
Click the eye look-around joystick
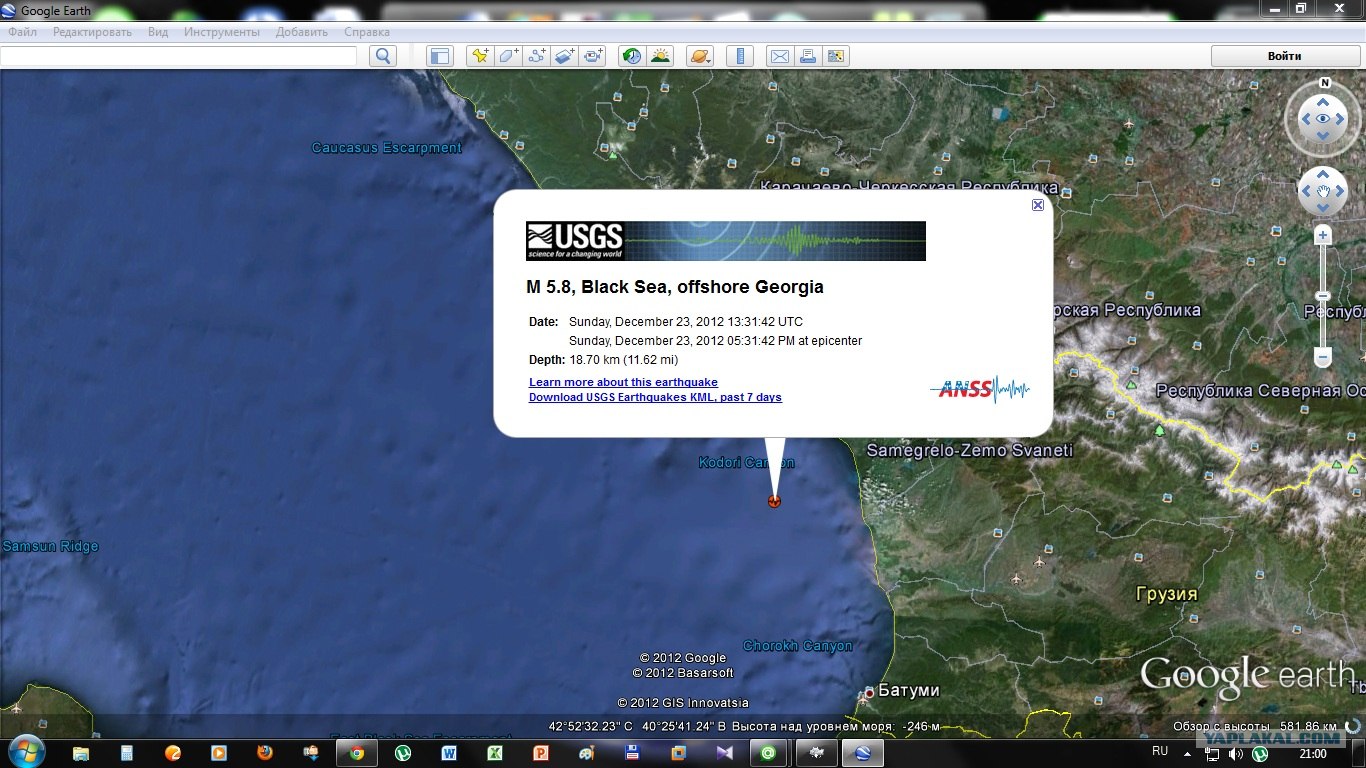coord(1323,119)
